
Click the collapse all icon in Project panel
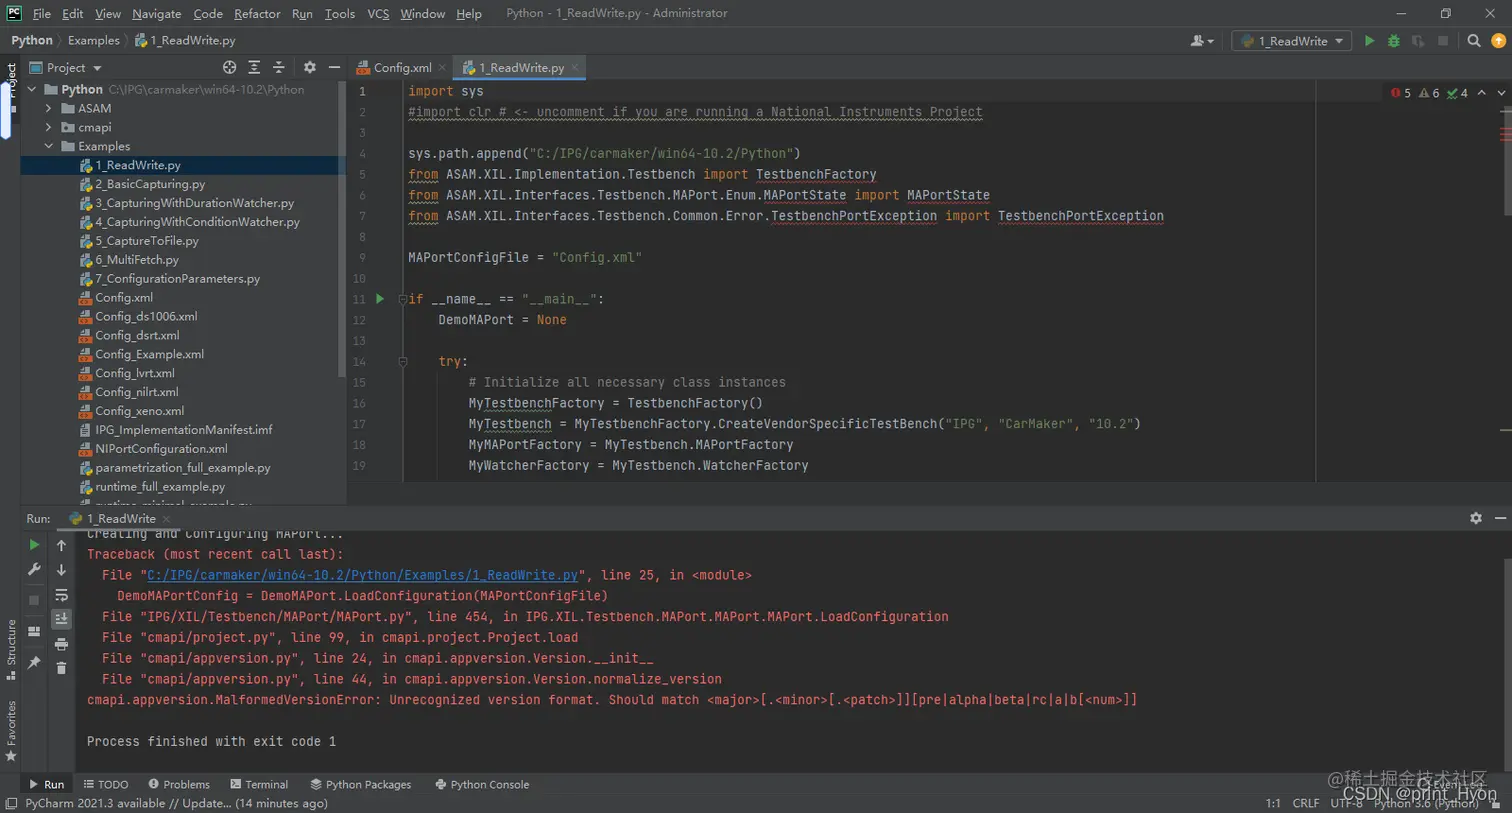(279, 67)
